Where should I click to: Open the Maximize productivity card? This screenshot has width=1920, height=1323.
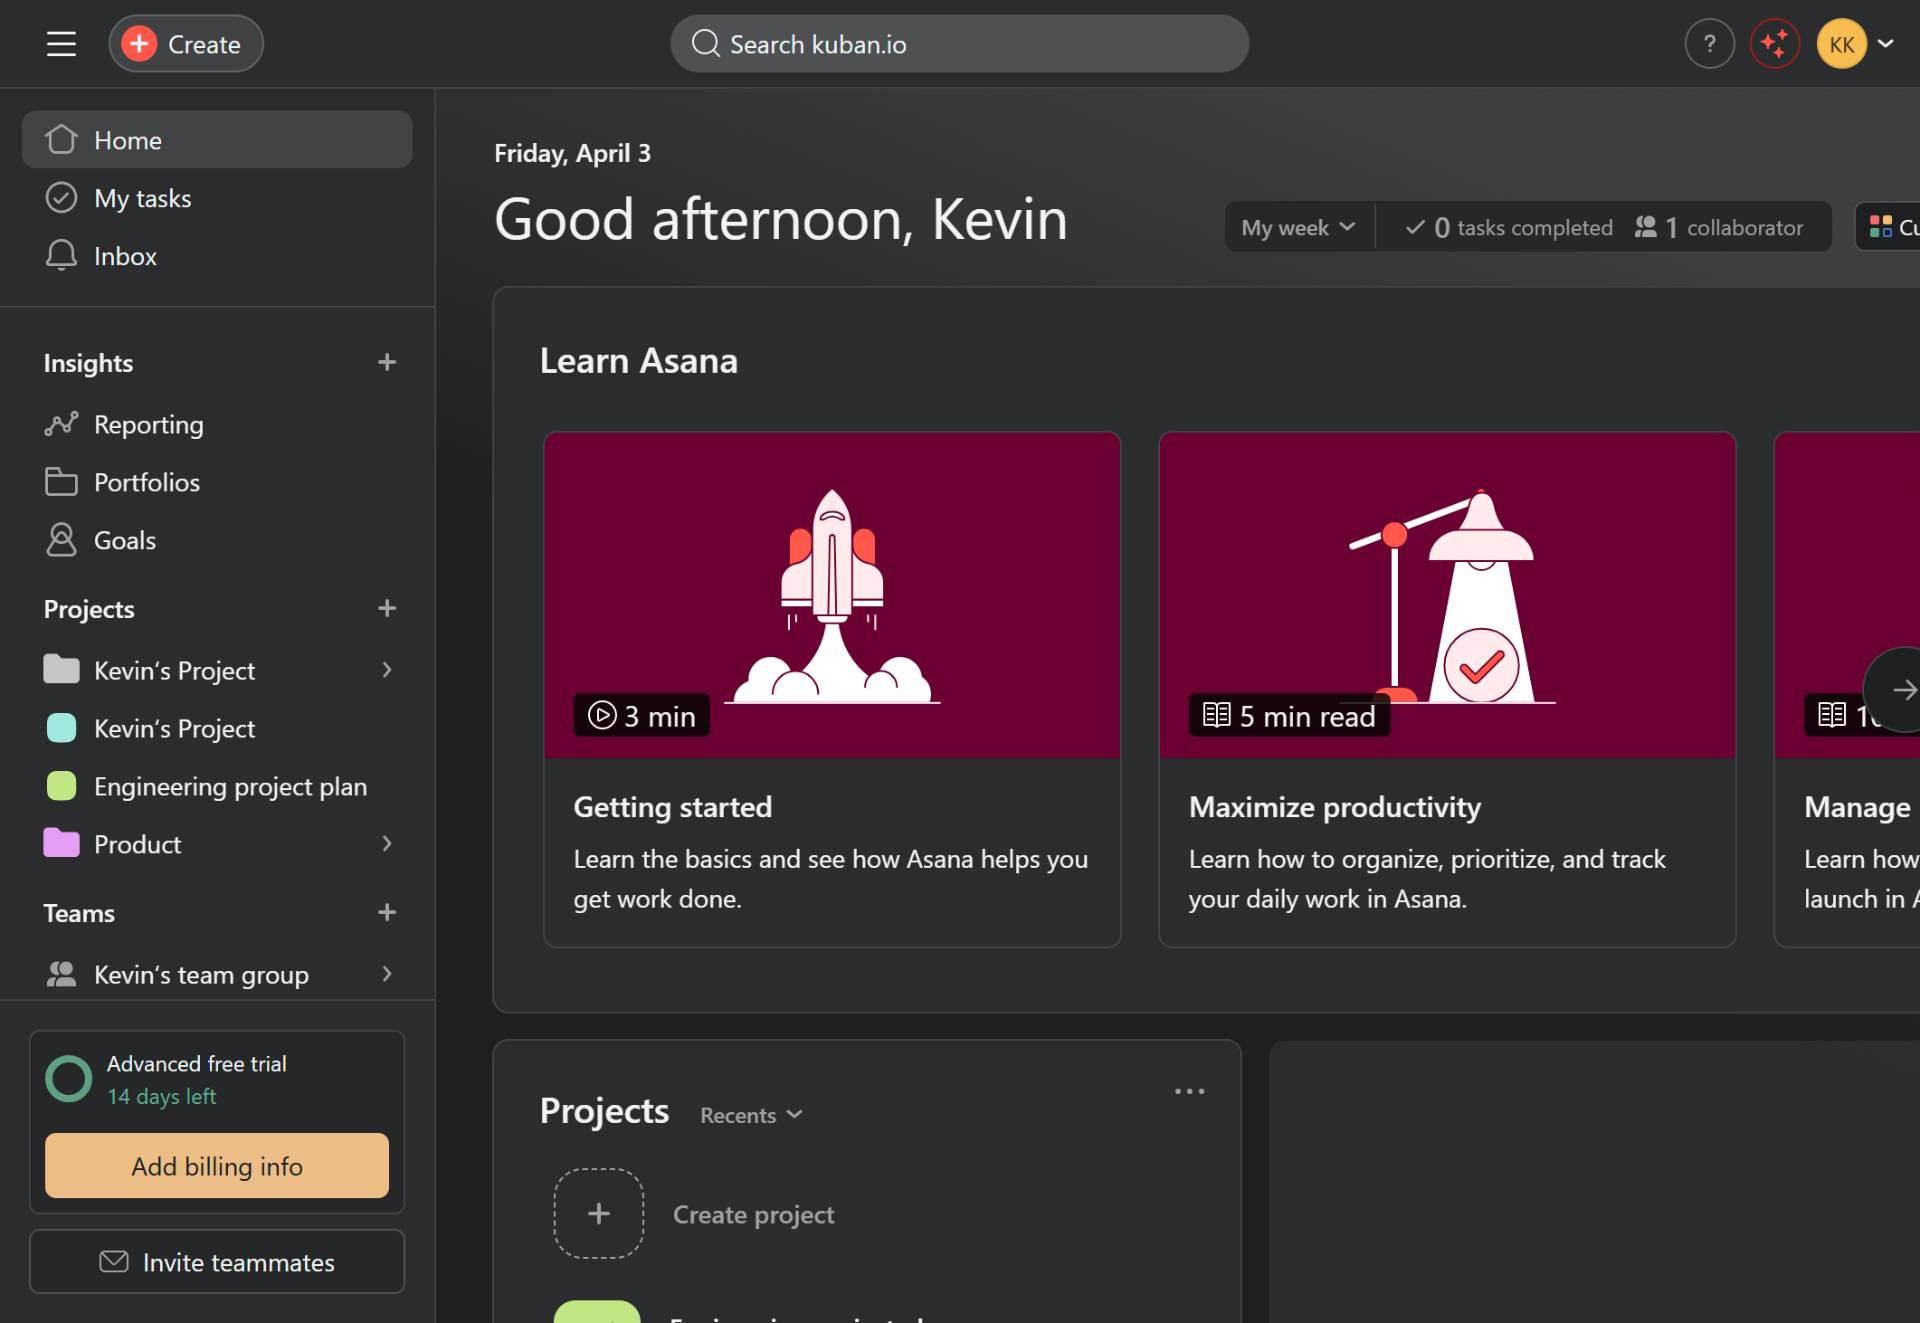pyautogui.click(x=1447, y=689)
